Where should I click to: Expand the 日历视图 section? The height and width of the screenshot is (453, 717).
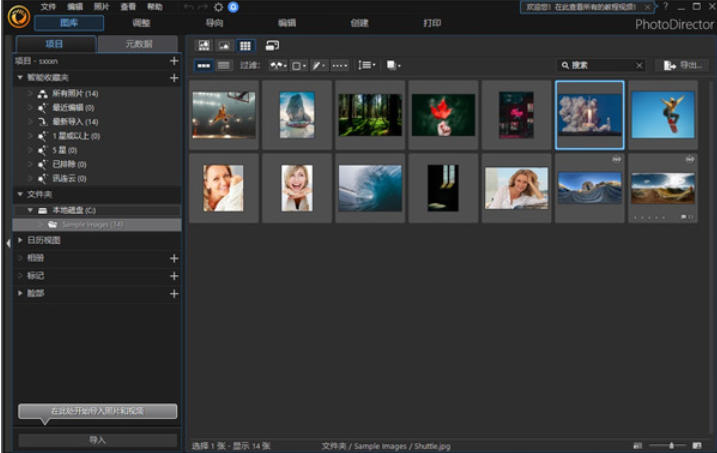(x=20, y=240)
